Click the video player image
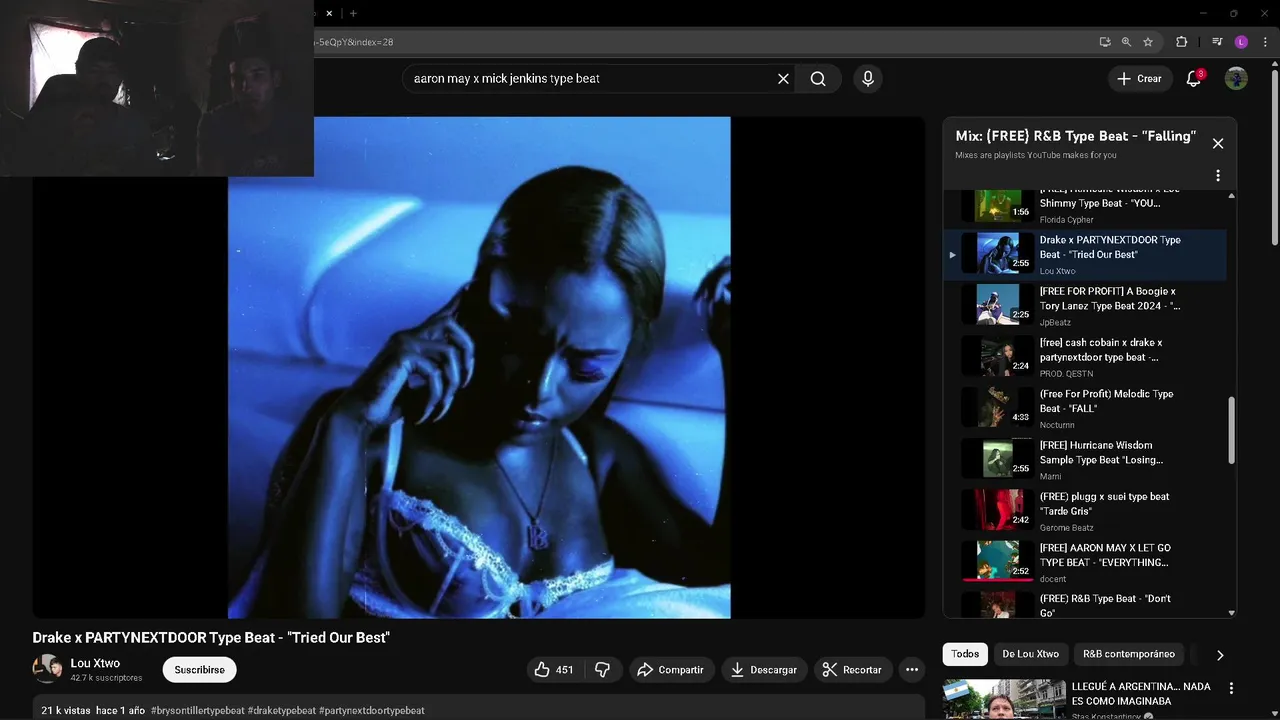The width and height of the screenshot is (1280, 720). point(479,367)
